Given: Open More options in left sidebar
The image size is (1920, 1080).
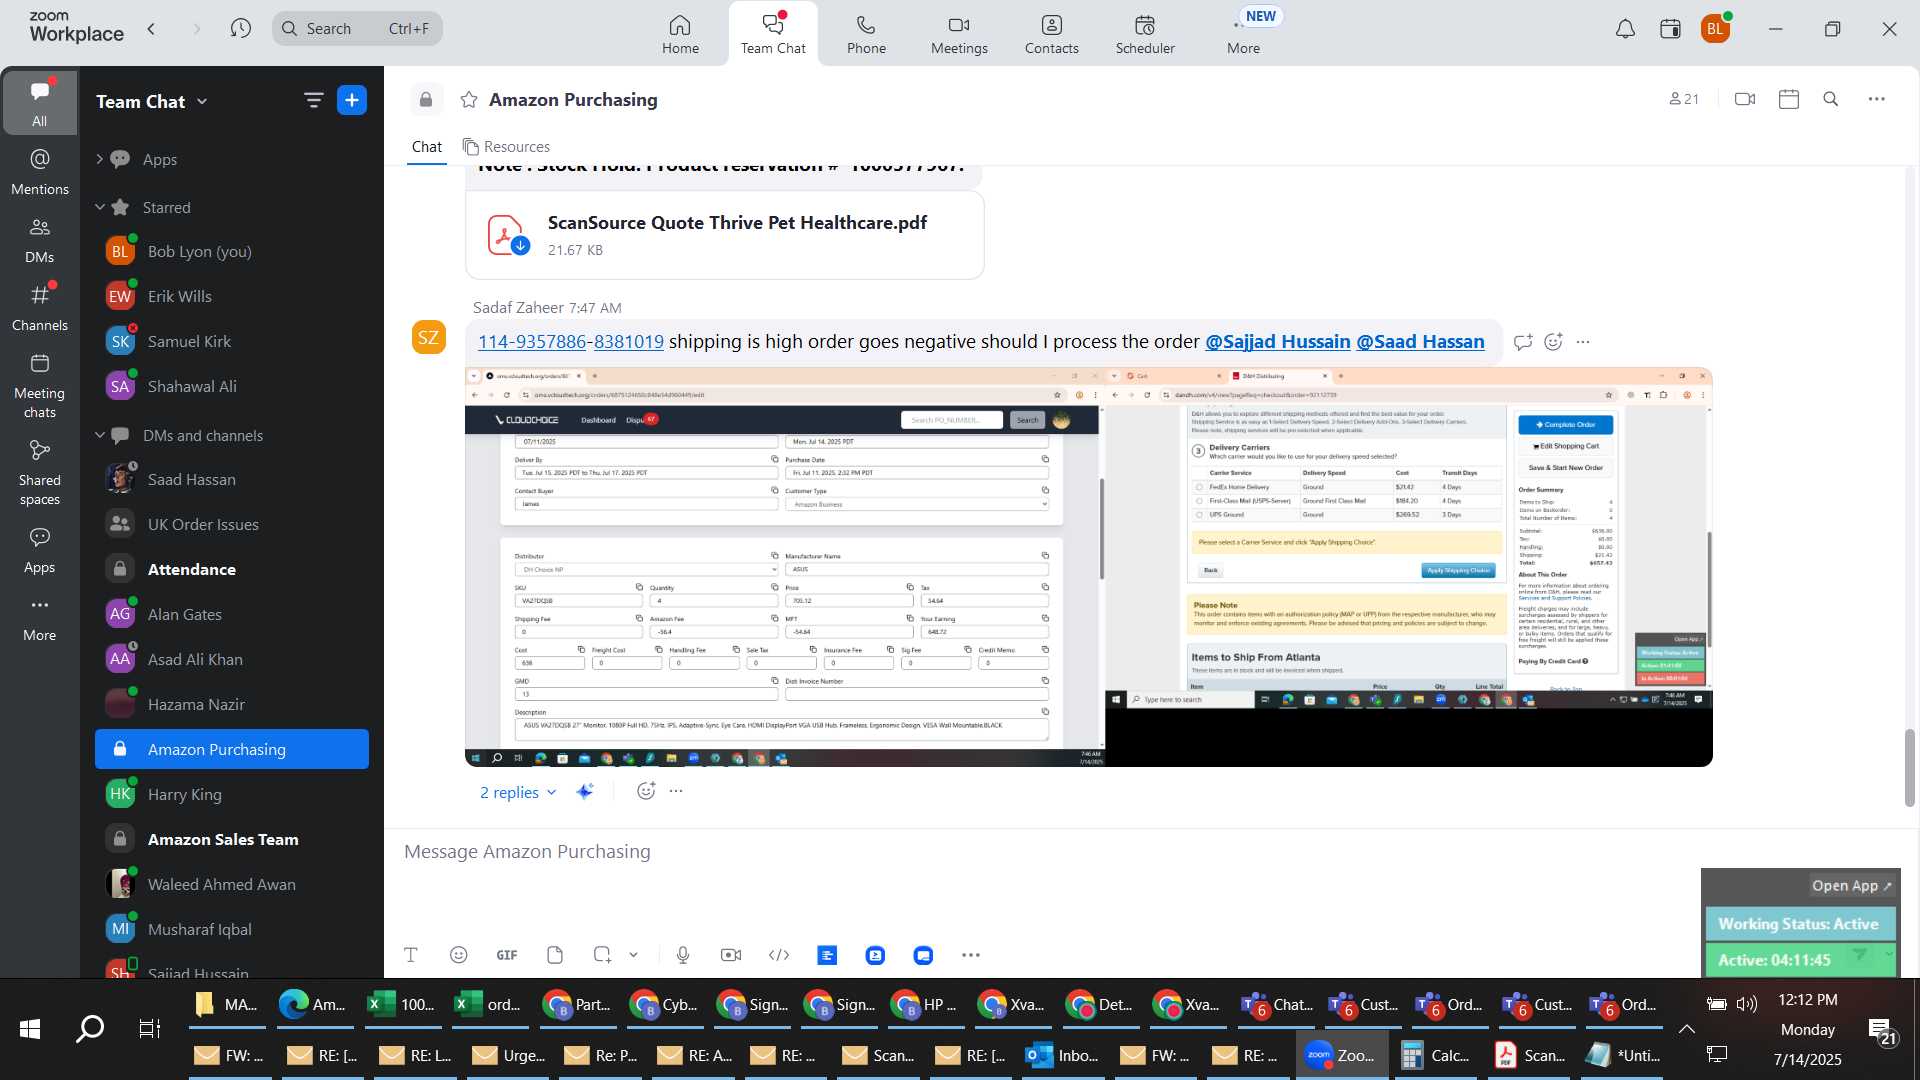Looking at the screenshot, I should coord(39,618).
